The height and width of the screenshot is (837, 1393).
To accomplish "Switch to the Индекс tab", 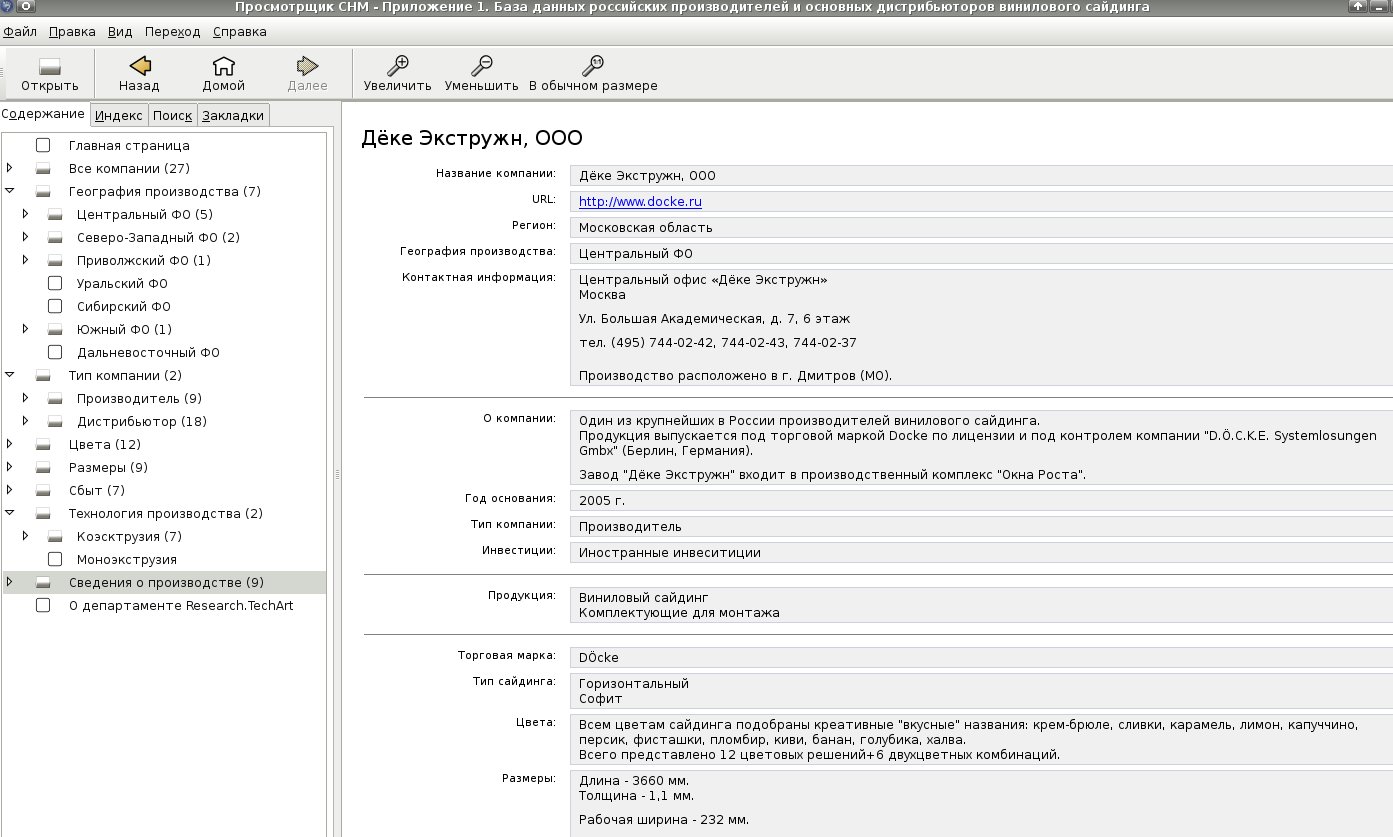I will click(x=119, y=115).
